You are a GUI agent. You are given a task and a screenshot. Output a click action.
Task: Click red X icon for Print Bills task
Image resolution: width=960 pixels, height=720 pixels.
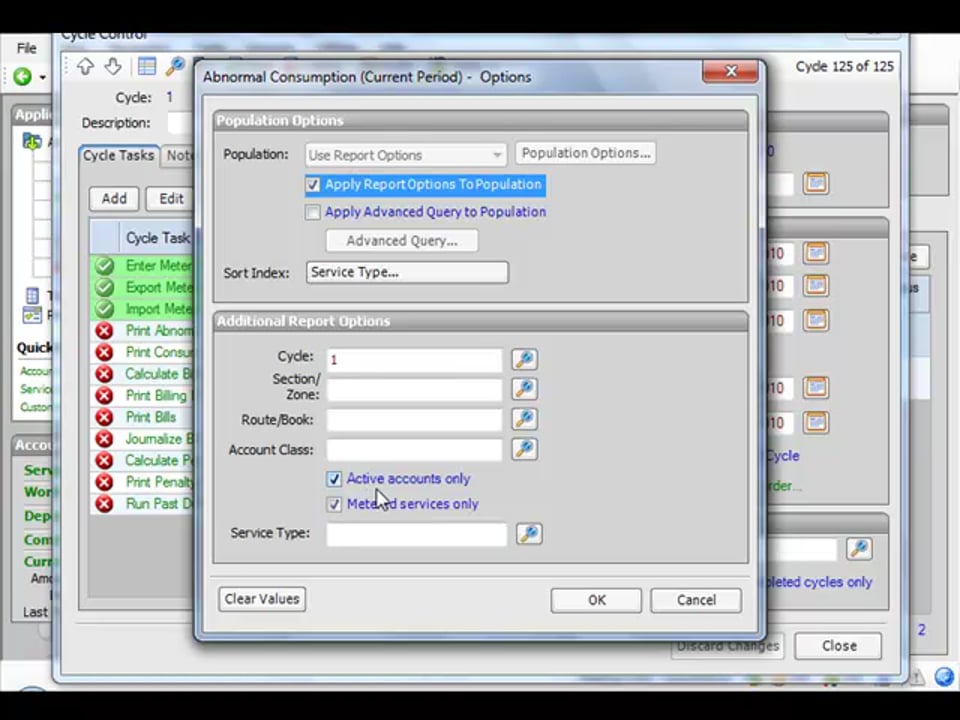105,417
